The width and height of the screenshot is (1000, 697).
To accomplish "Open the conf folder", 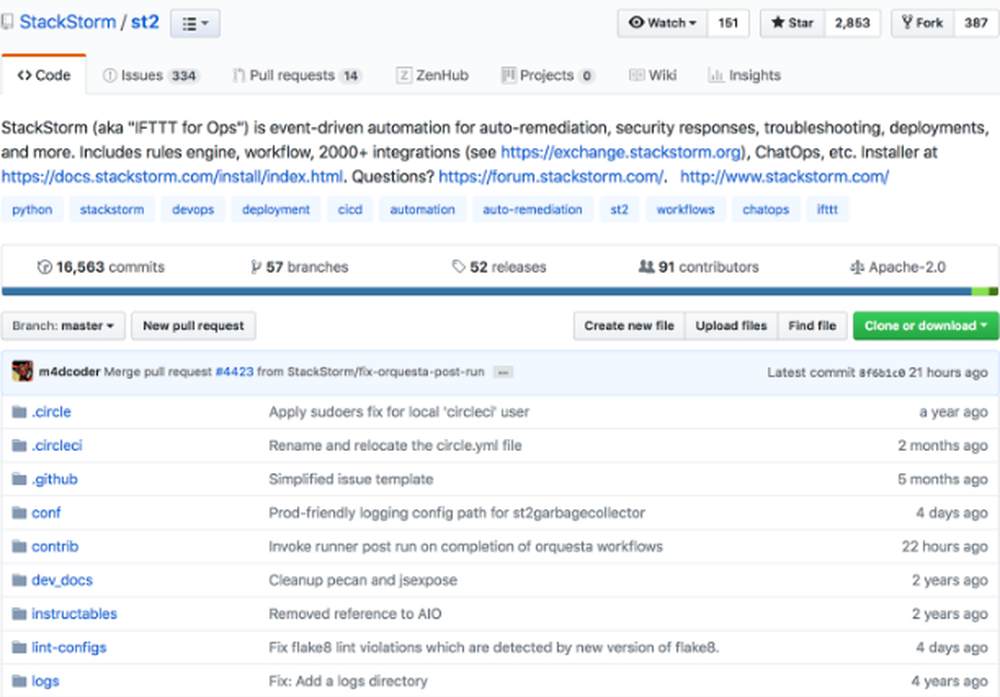I will 46,513.
